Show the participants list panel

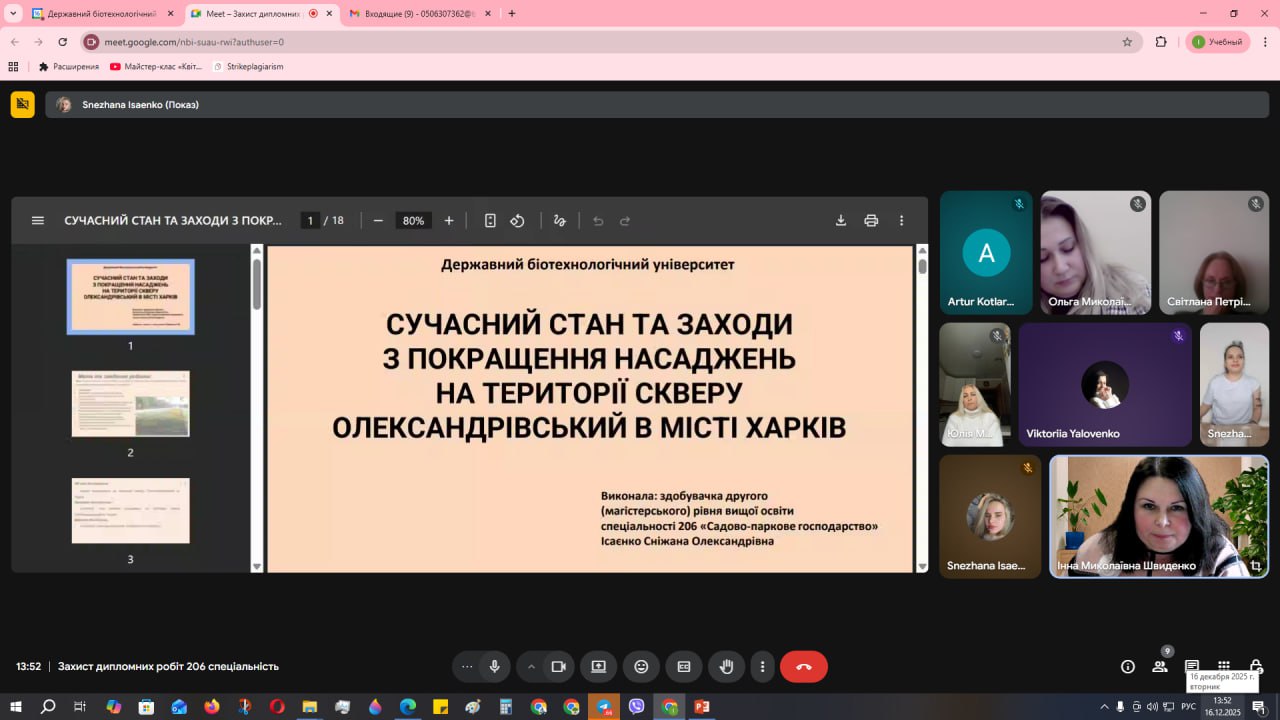pyautogui.click(x=1160, y=667)
